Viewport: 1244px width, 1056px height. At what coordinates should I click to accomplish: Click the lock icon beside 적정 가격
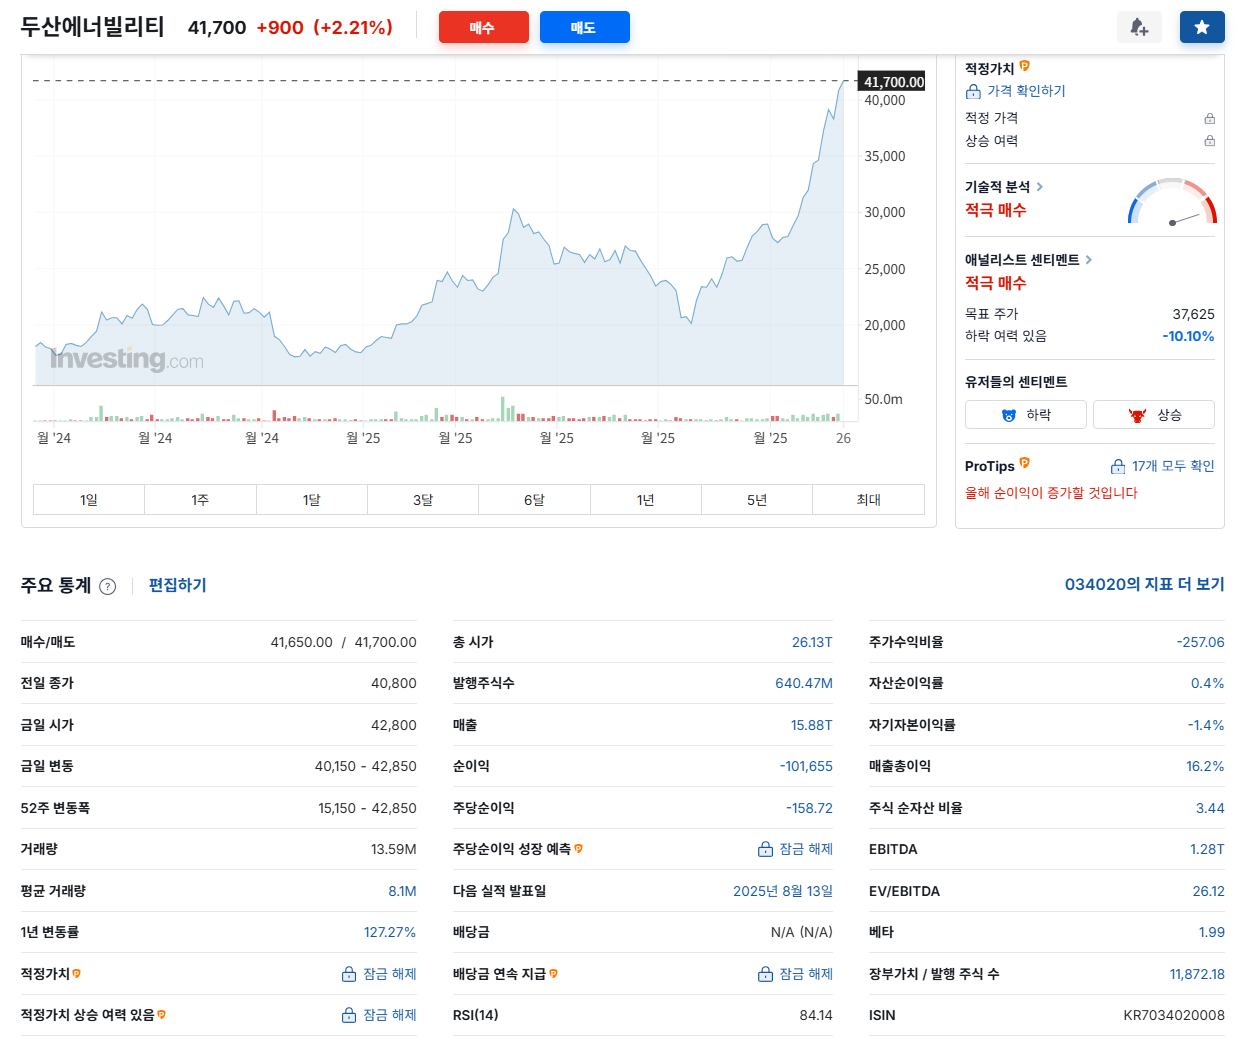click(1209, 118)
